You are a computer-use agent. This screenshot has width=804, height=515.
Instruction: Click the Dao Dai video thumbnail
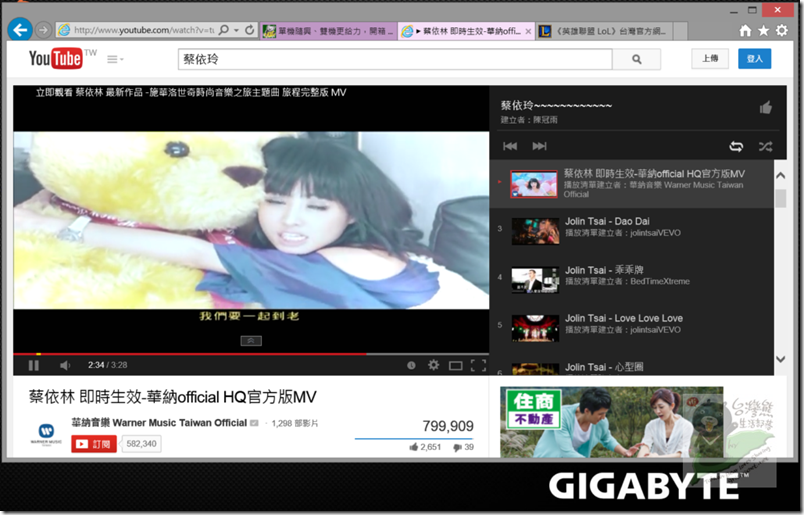pyautogui.click(x=535, y=231)
